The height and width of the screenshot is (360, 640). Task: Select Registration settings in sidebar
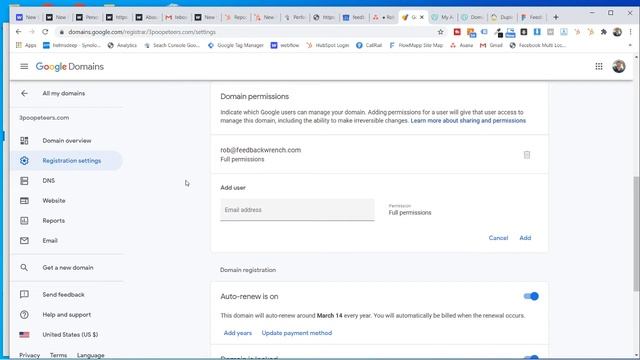(67, 160)
